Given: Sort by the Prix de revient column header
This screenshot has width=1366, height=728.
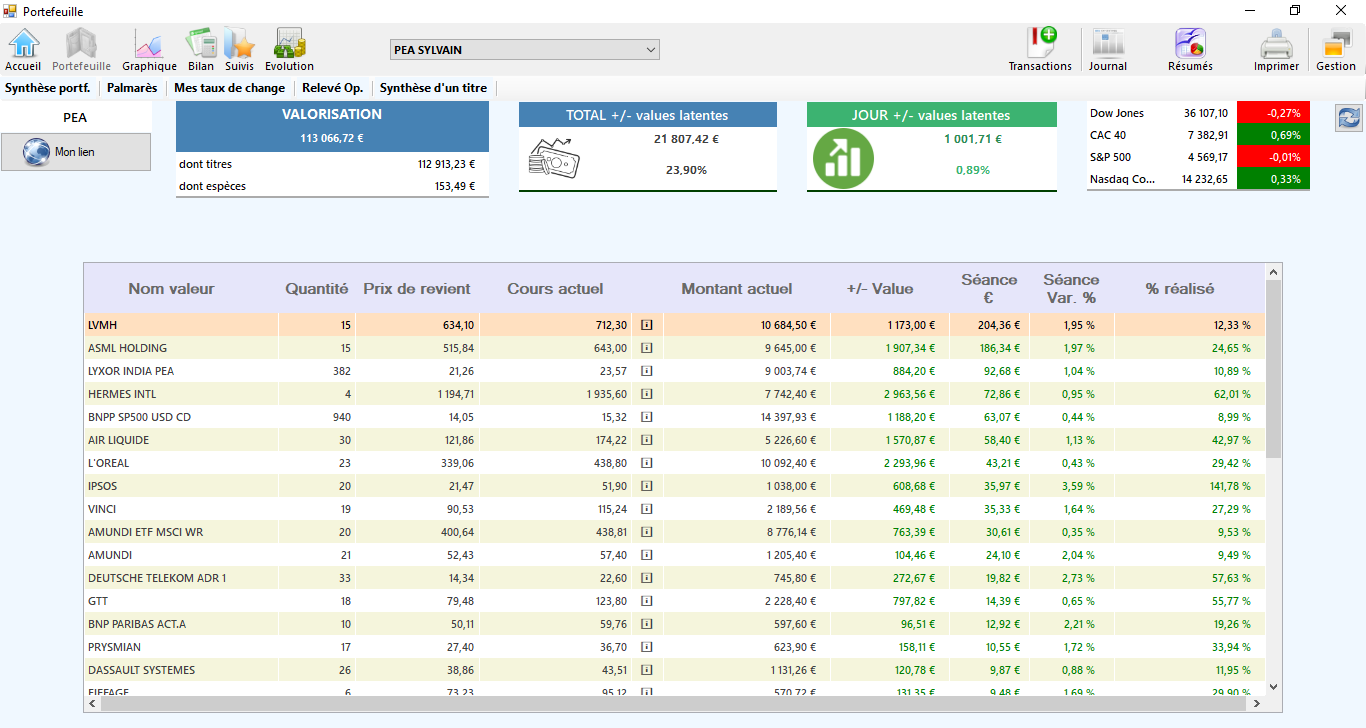Looking at the screenshot, I should click(x=417, y=289).
